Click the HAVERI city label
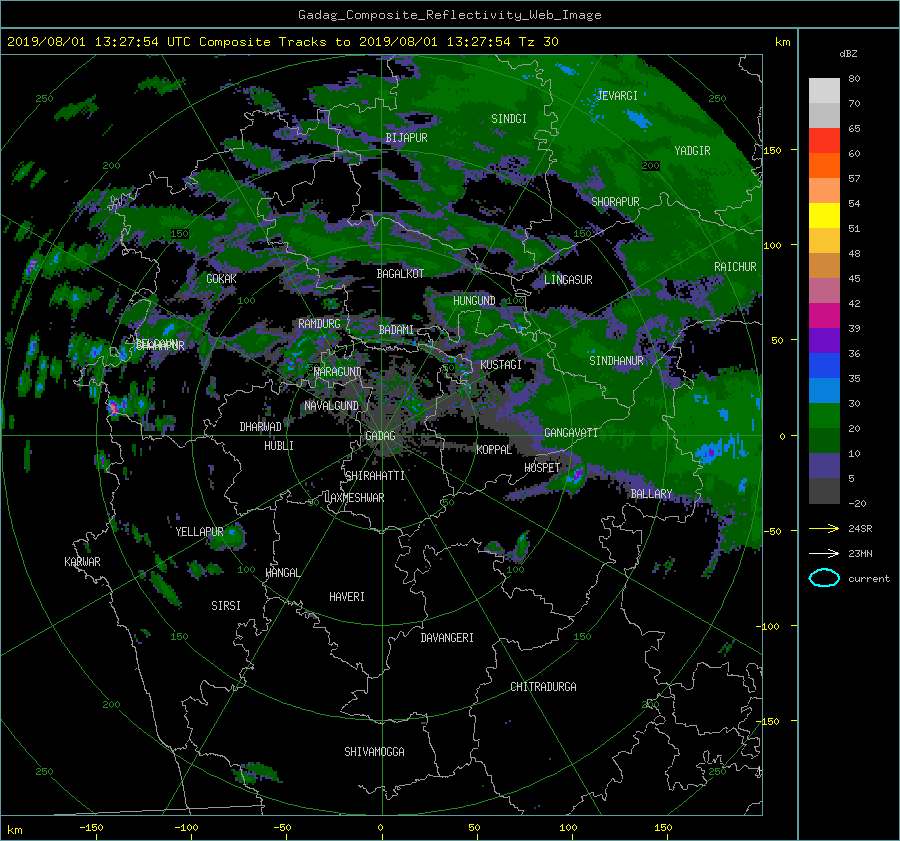Viewport: 900px width, 841px height. point(347,597)
